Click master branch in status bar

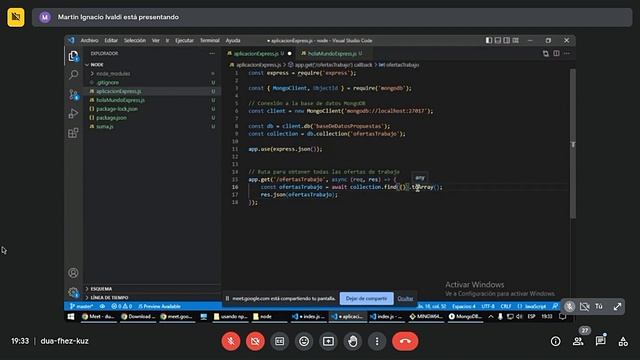click(82, 306)
